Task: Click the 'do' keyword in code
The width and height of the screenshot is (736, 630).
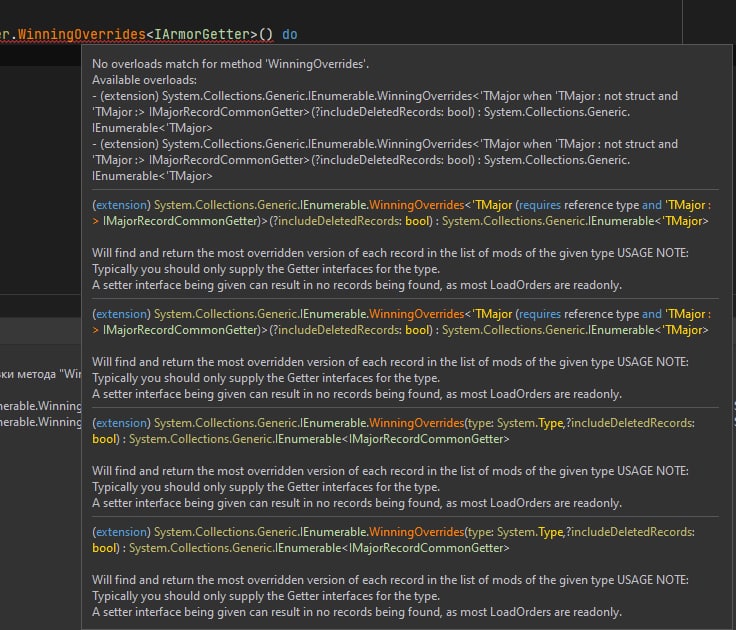Action: click(290, 34)
